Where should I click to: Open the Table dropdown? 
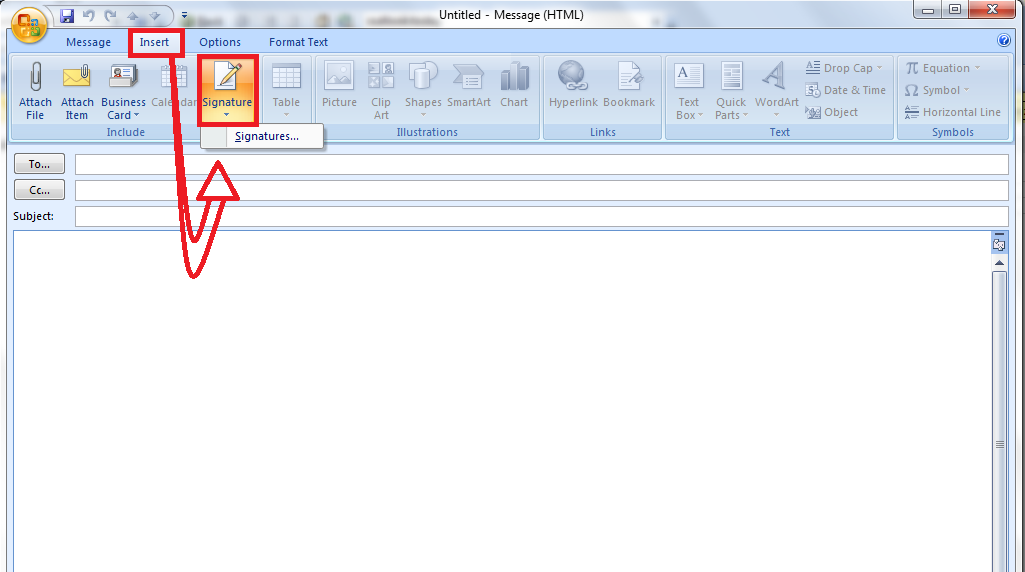tap(286, 90)
